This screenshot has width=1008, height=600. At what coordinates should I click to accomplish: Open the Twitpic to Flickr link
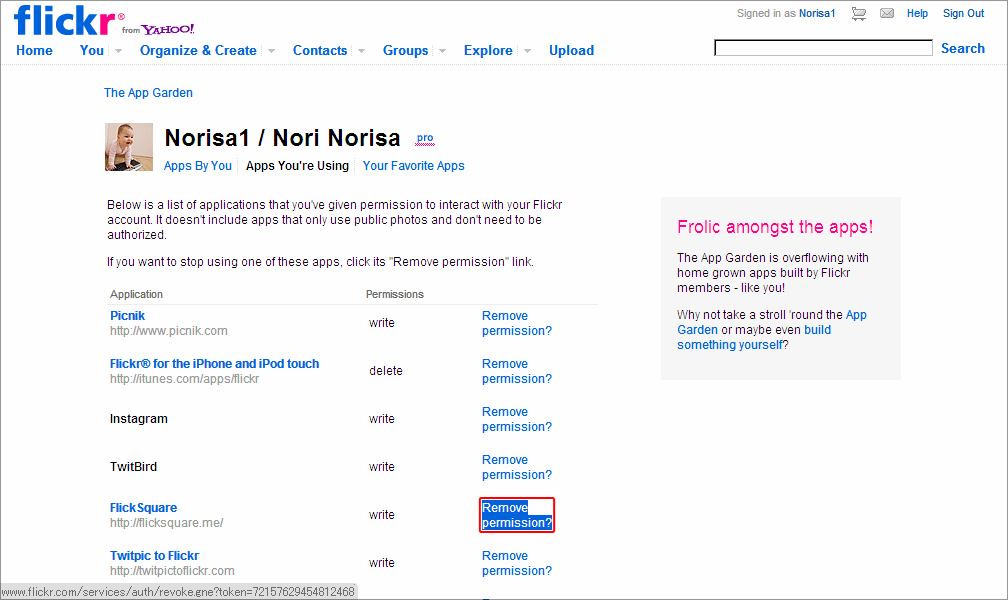[154, 556]
